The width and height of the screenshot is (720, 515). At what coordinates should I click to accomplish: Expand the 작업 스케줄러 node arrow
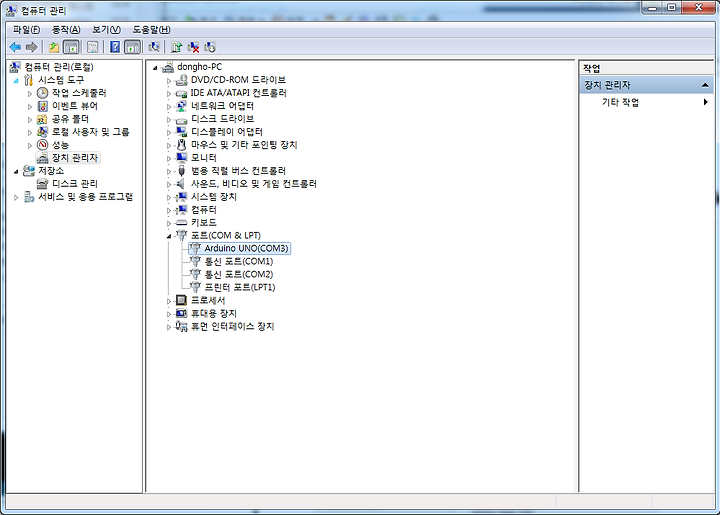click(x=30, y=94)
